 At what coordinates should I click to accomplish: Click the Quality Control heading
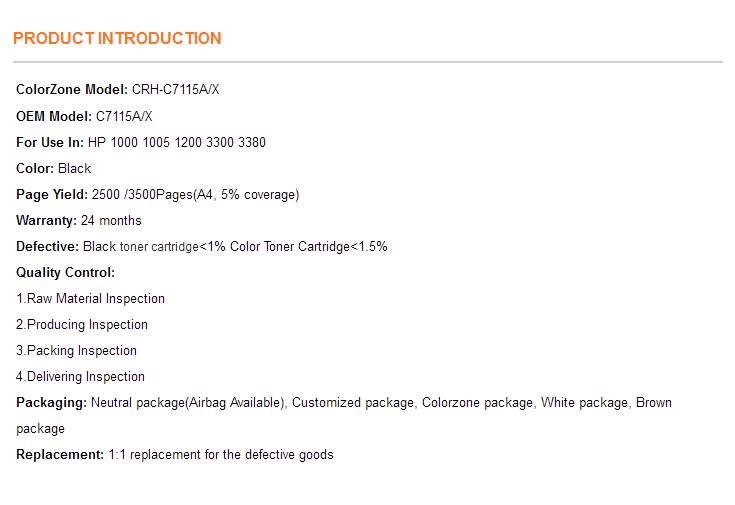coord(66,272)
